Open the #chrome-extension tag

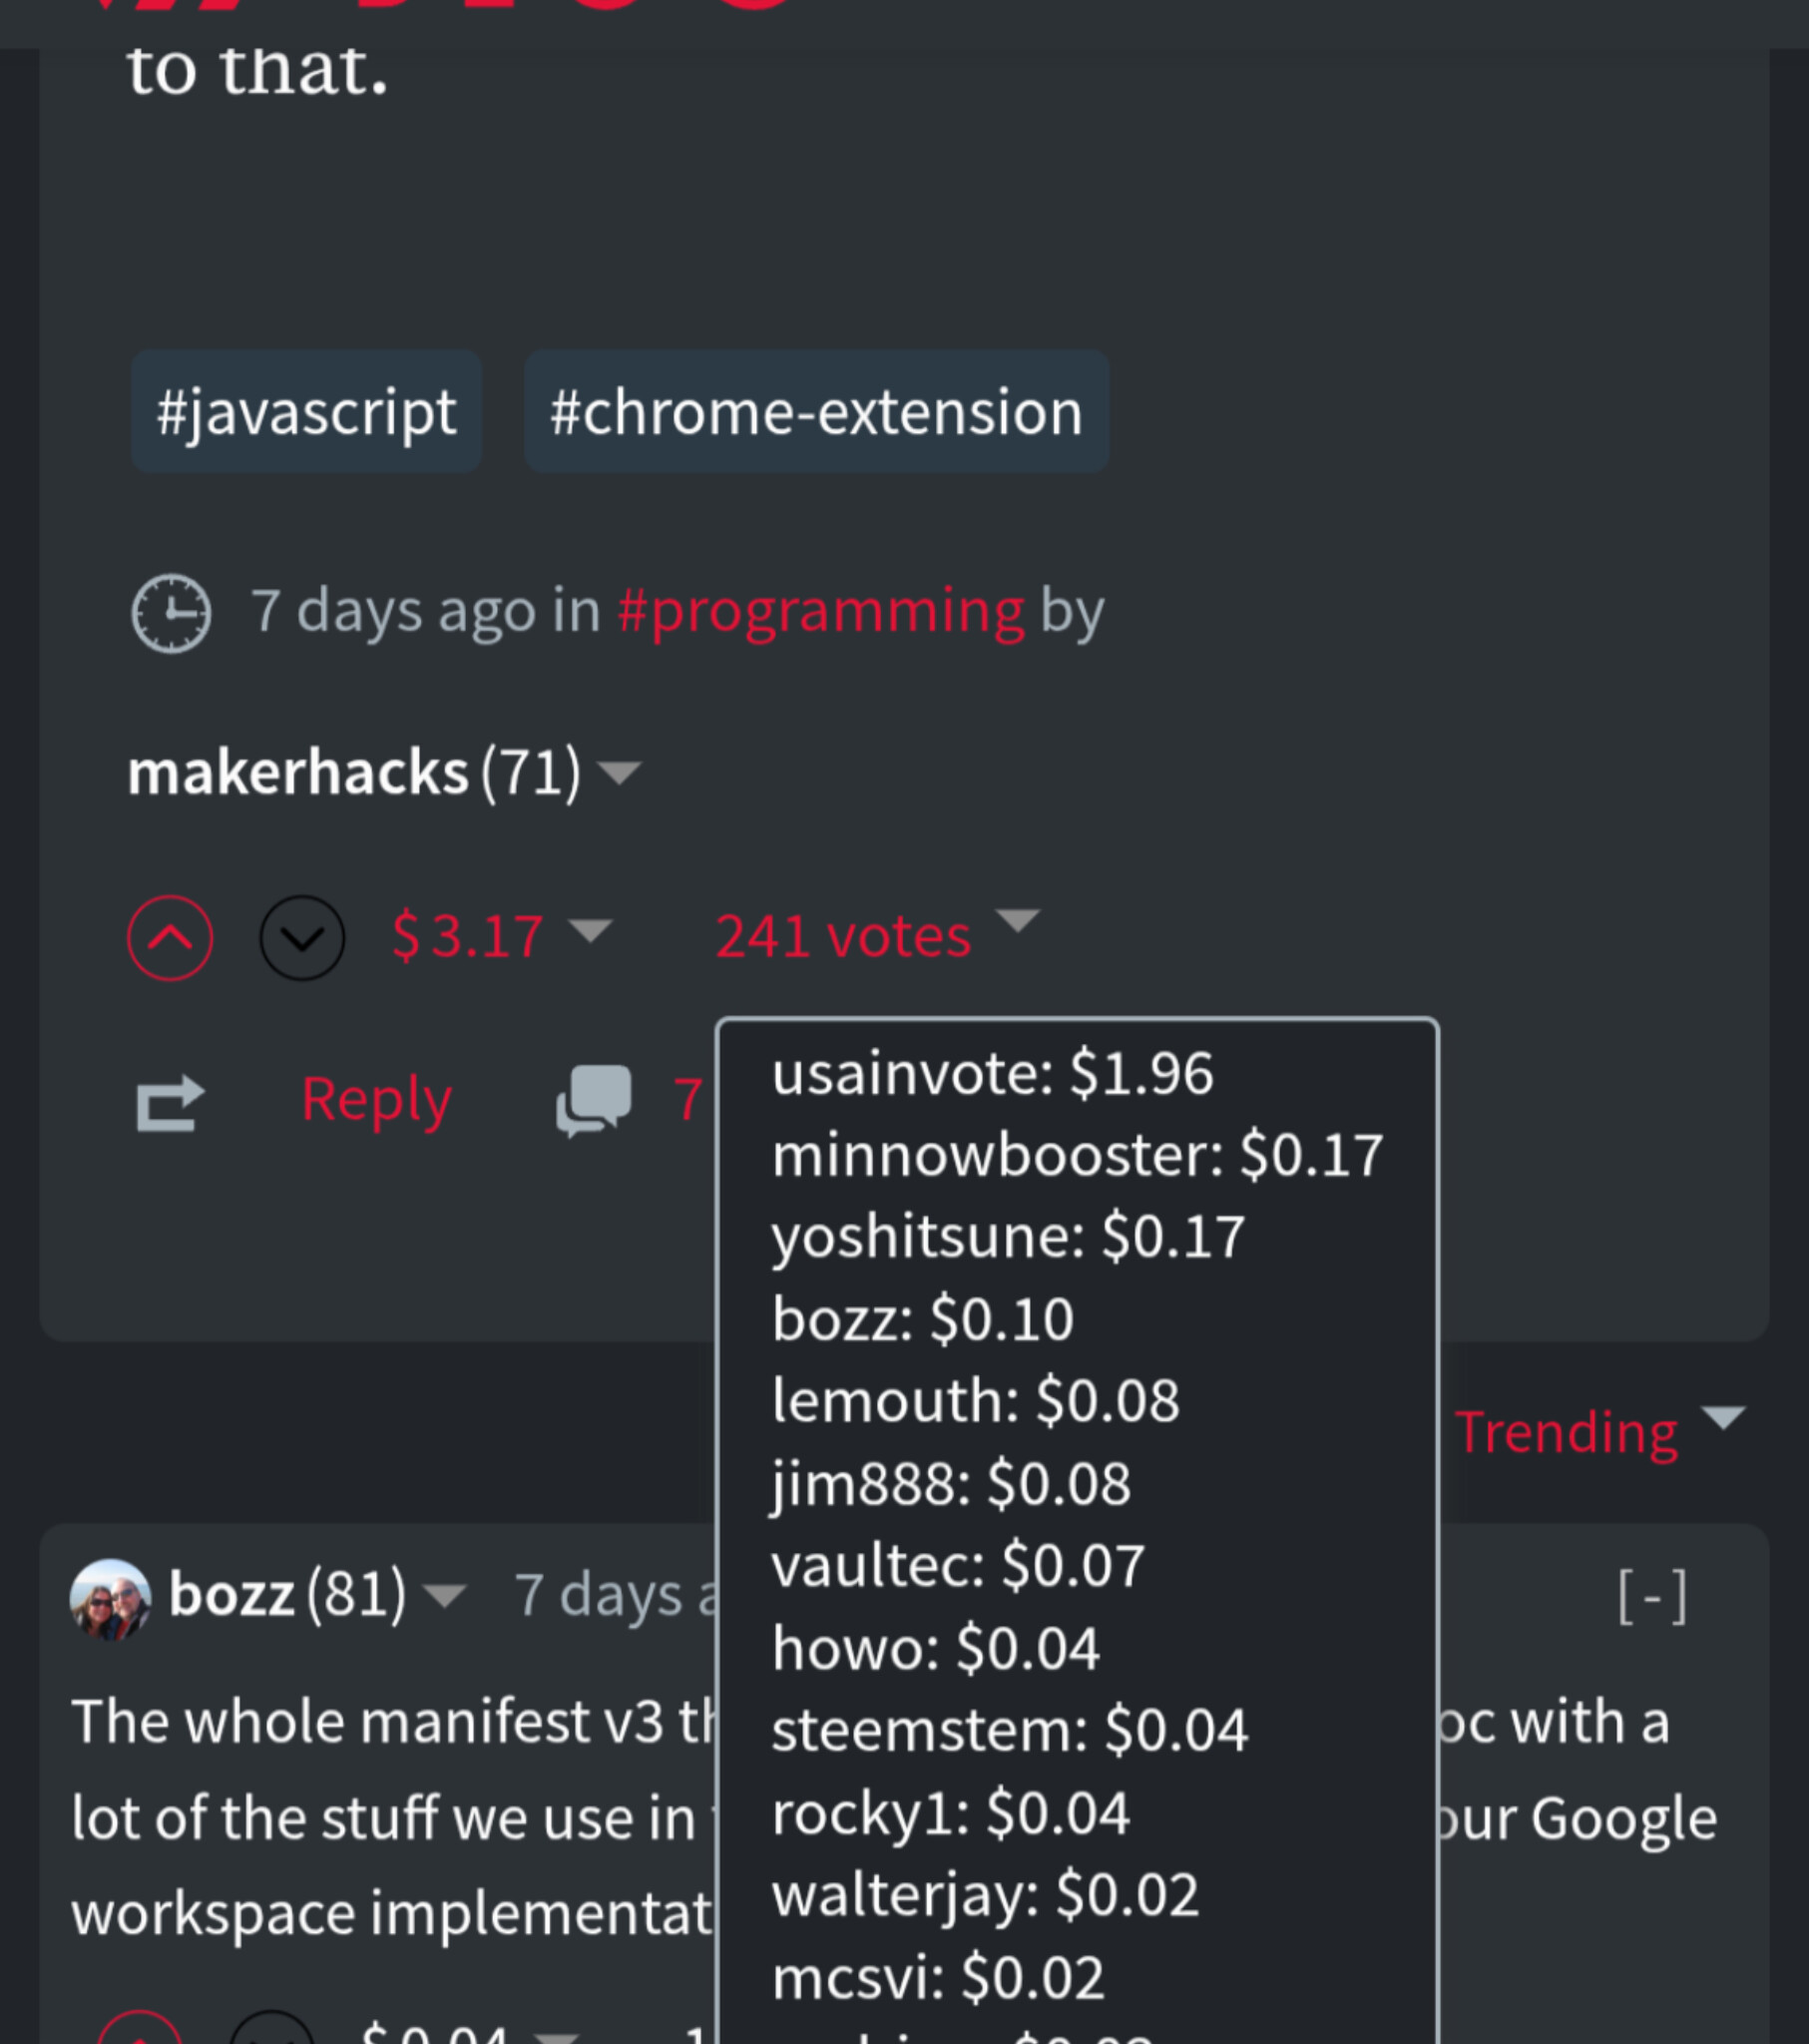click(816, 412)
